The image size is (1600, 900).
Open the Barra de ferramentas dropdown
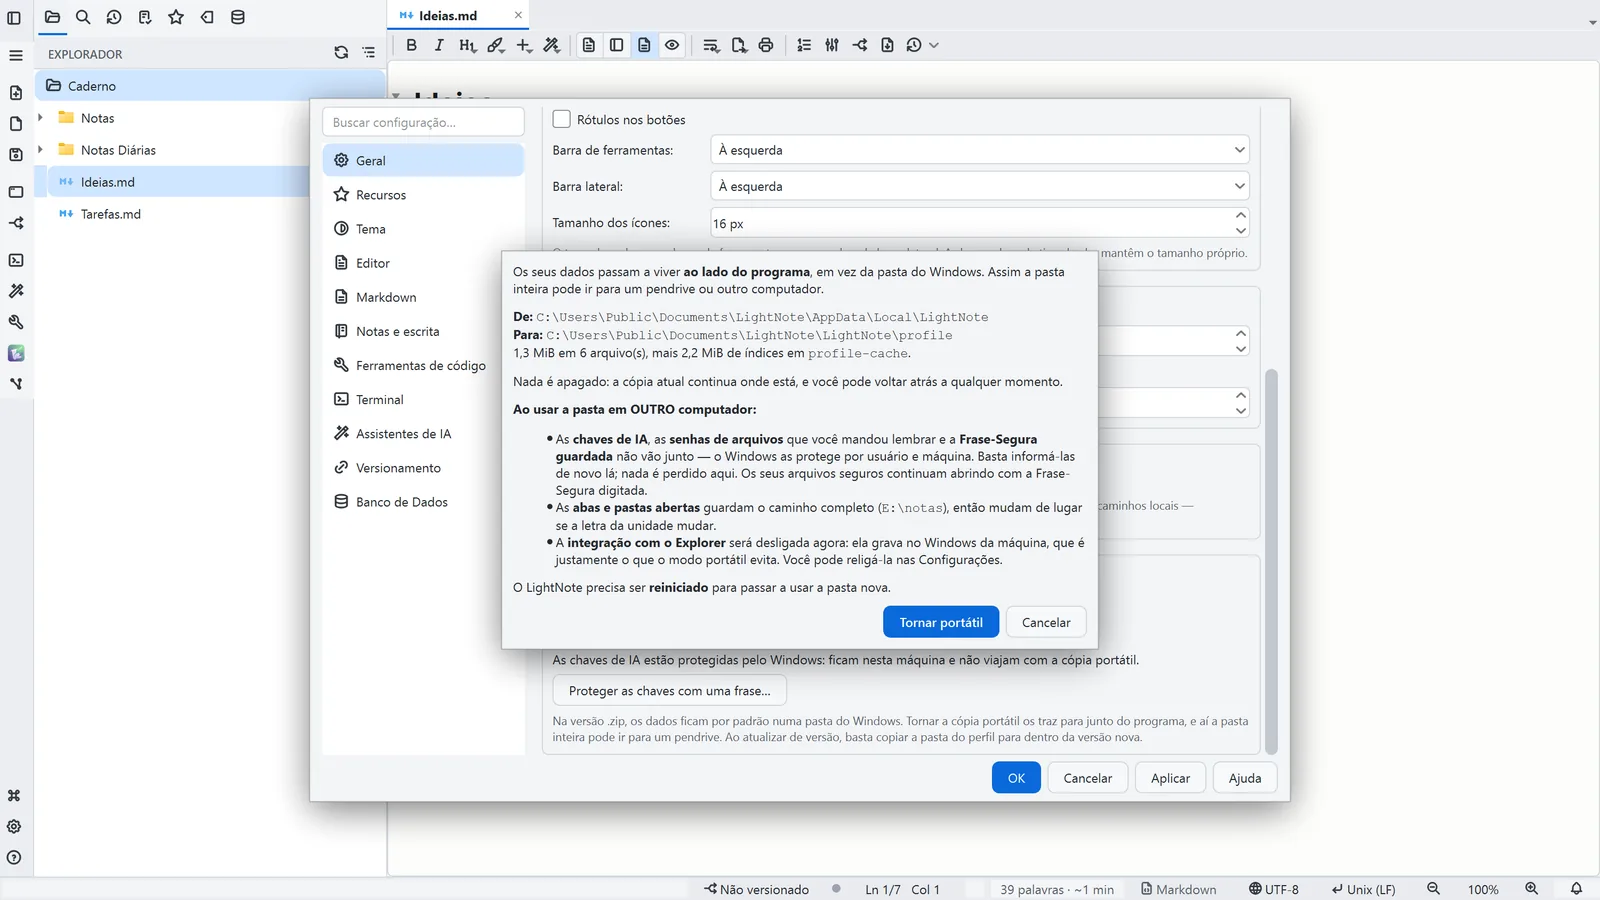980,150
